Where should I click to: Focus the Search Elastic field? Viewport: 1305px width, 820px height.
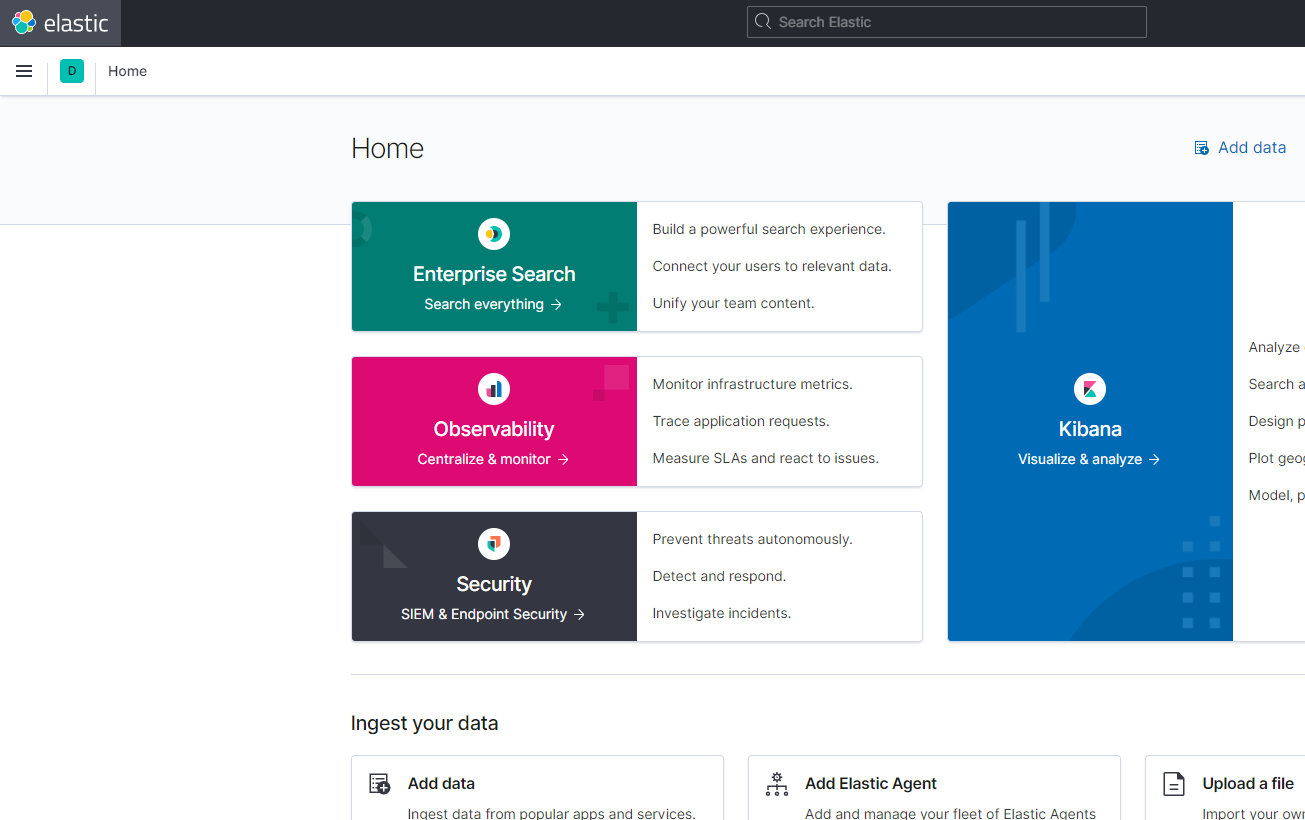point(946,22)
